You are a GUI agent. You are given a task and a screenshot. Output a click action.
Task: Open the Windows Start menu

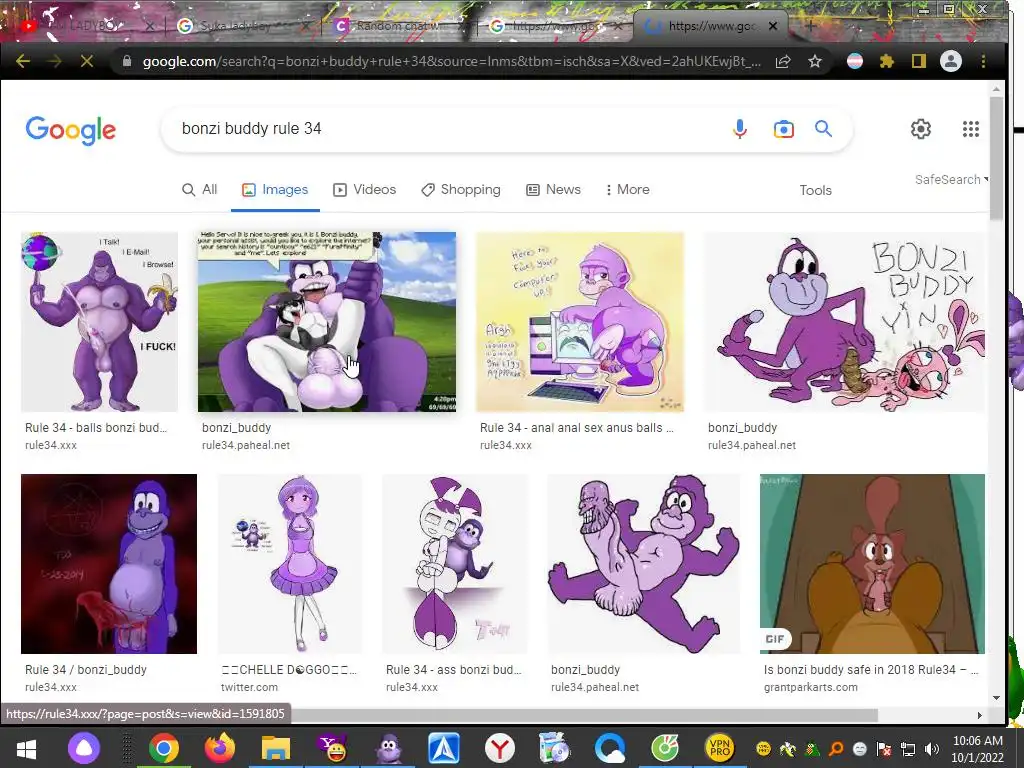click(x=26, y=748)
